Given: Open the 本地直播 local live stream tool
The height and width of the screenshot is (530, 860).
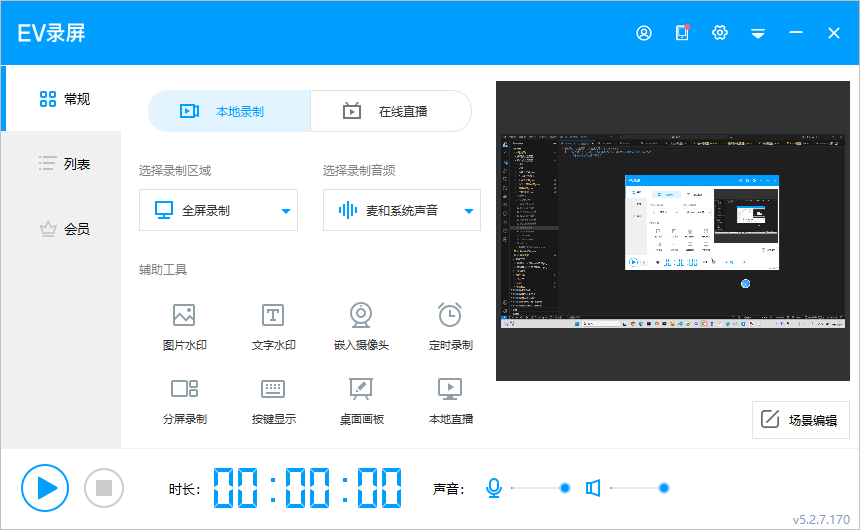Looking at the screenshot, I should [x=450, y=399].
